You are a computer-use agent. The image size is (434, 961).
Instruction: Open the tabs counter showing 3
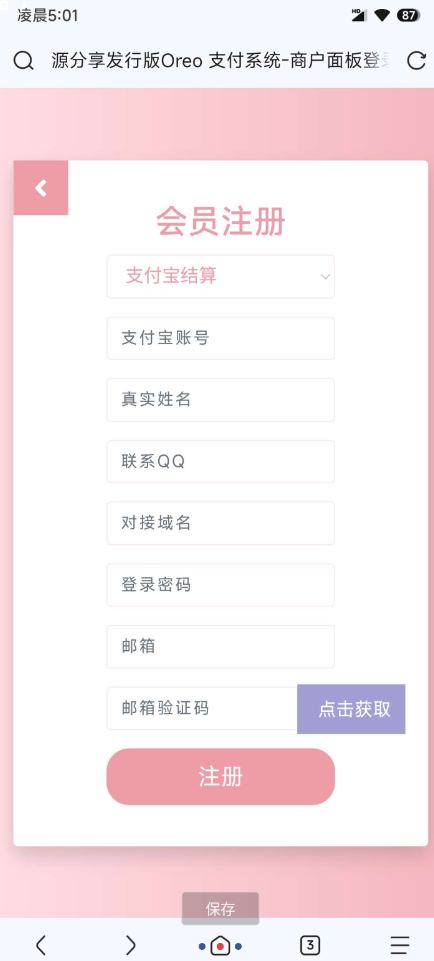310,945
